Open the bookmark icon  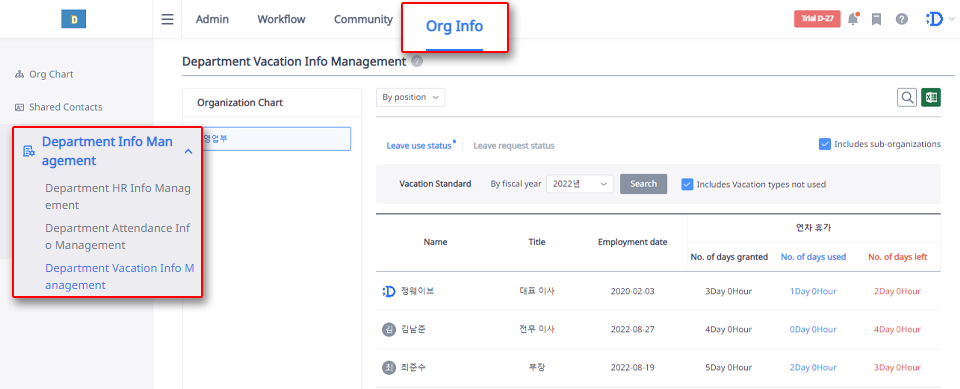point(877,20)
